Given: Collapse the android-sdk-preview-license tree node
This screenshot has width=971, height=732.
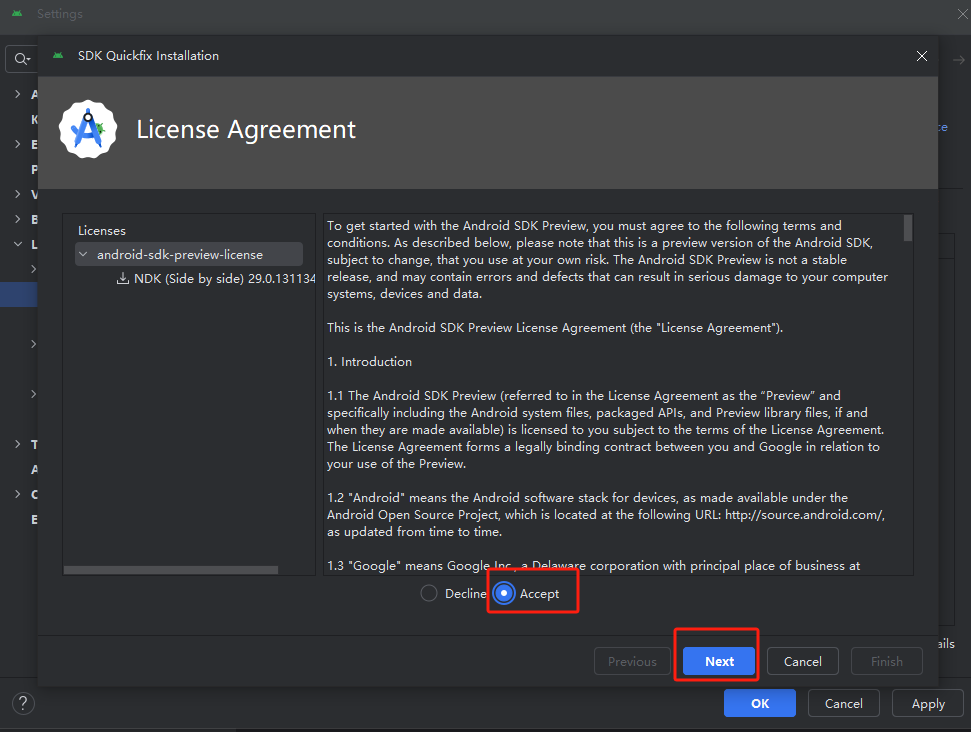Looking at the screenshot, I should (x=83, y=255).
